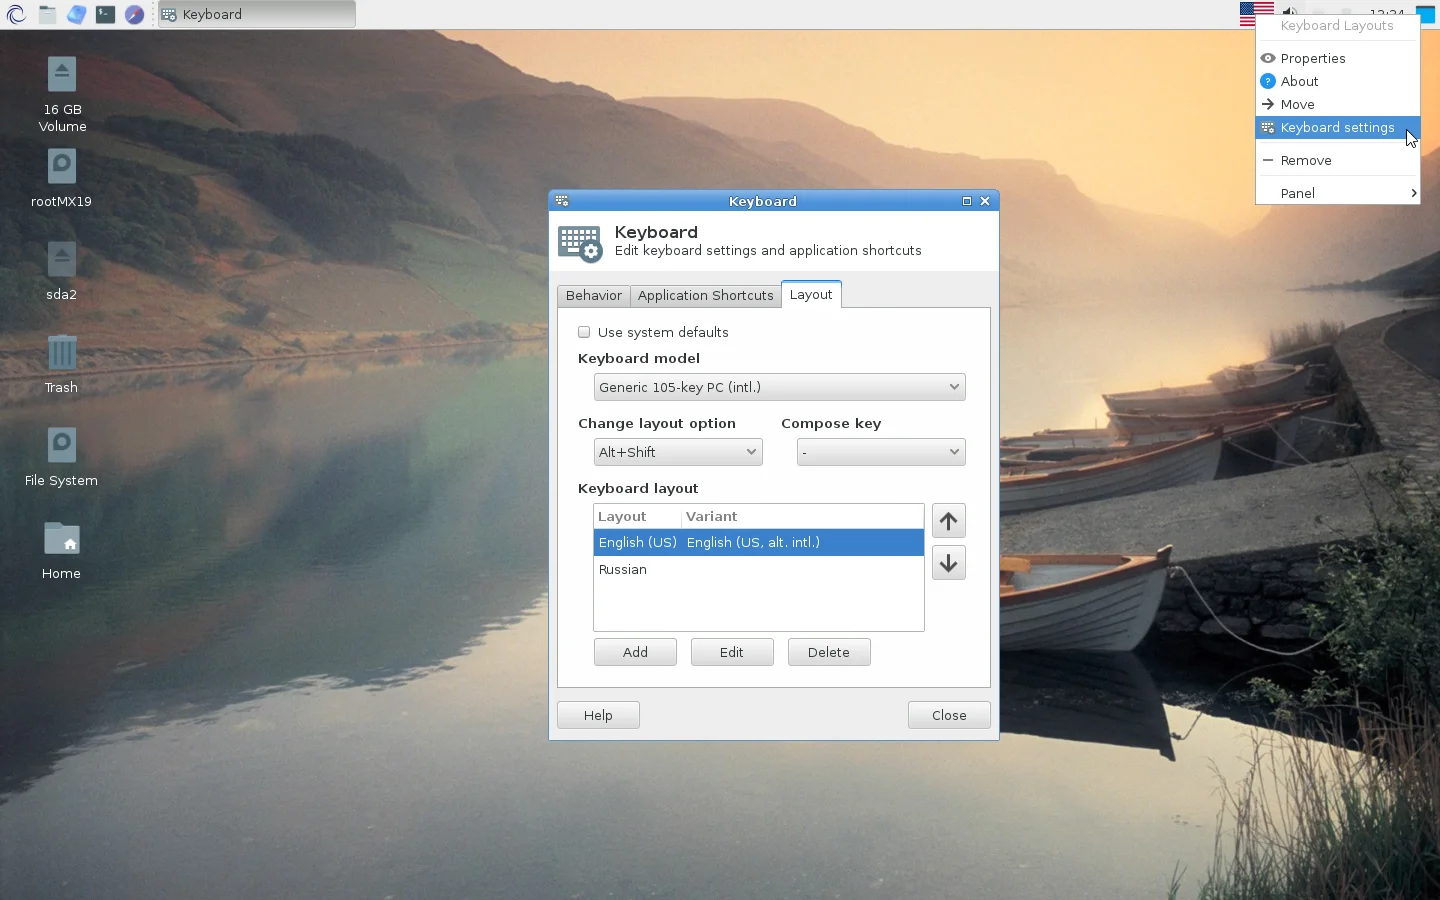Launch the terminal from the taskbar

[105, 14]
